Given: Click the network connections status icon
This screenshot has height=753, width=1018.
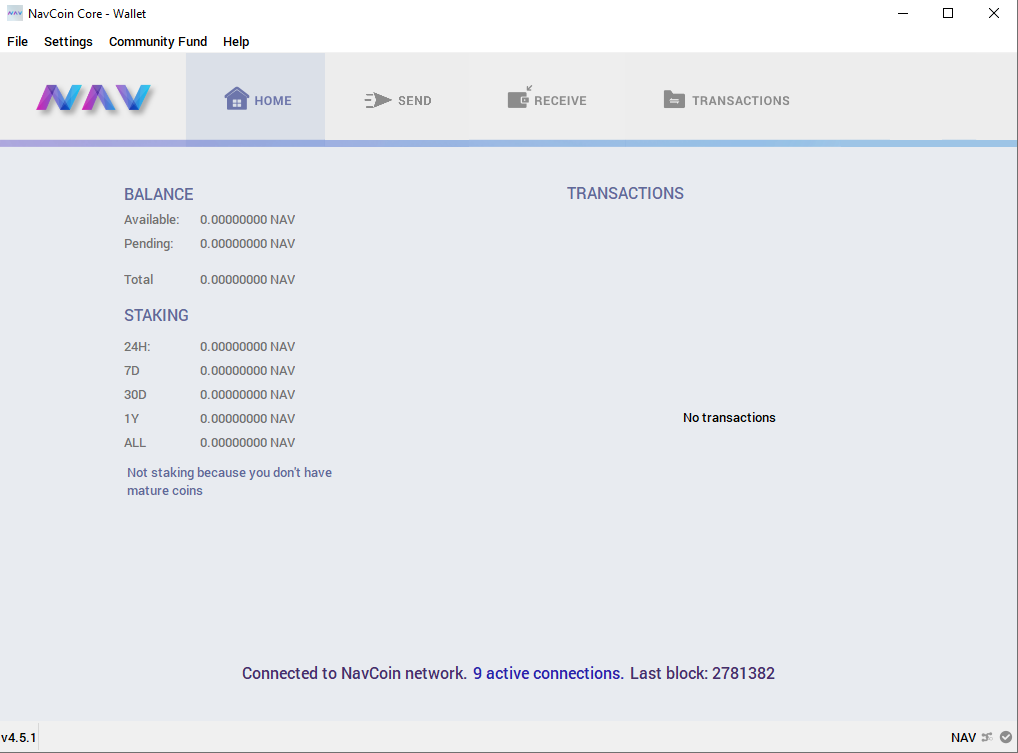Looking at the screenshot, I should tap(987, 737).
